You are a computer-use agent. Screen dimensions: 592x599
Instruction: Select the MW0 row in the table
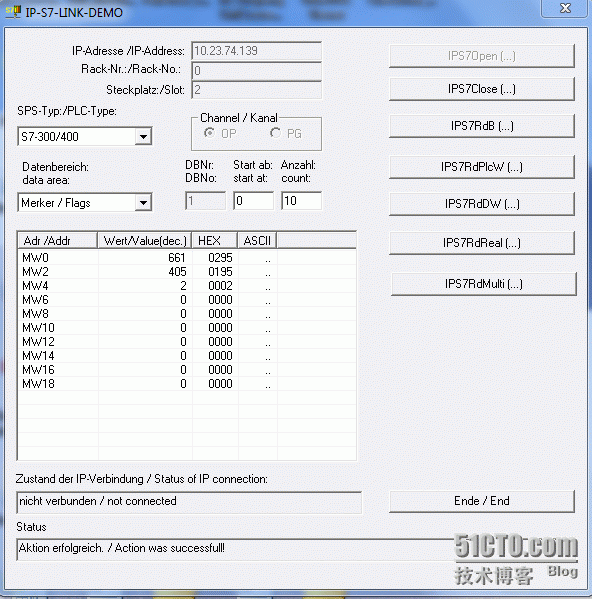pos(187,258)
